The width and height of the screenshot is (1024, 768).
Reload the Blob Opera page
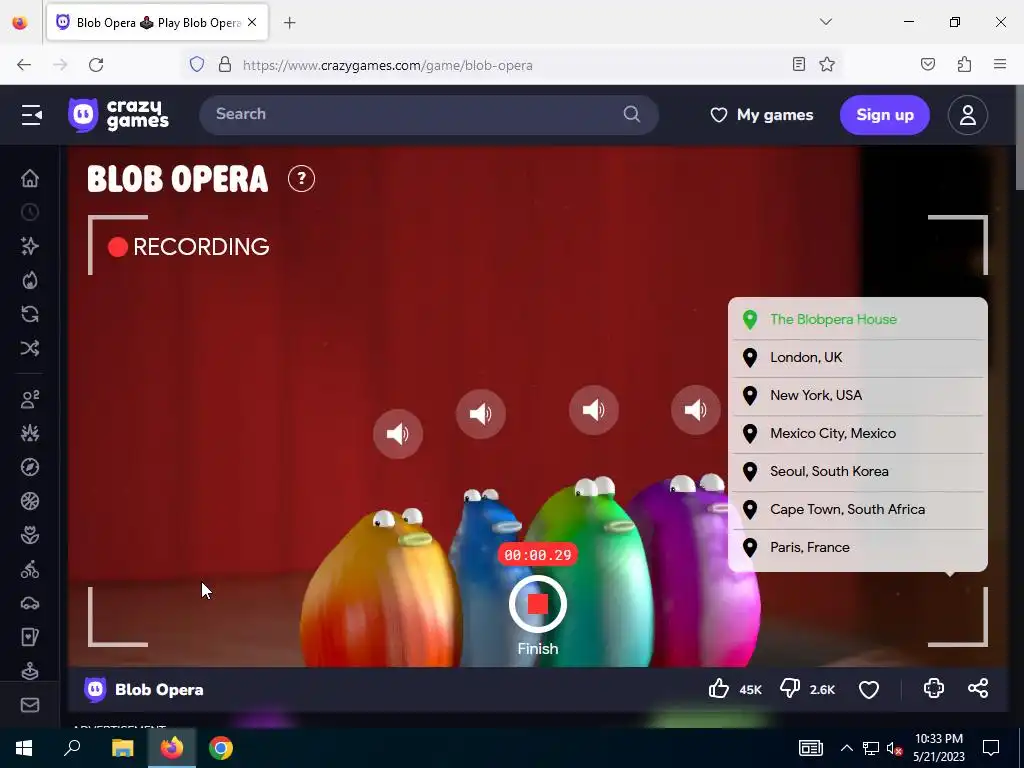coord(96,64)
